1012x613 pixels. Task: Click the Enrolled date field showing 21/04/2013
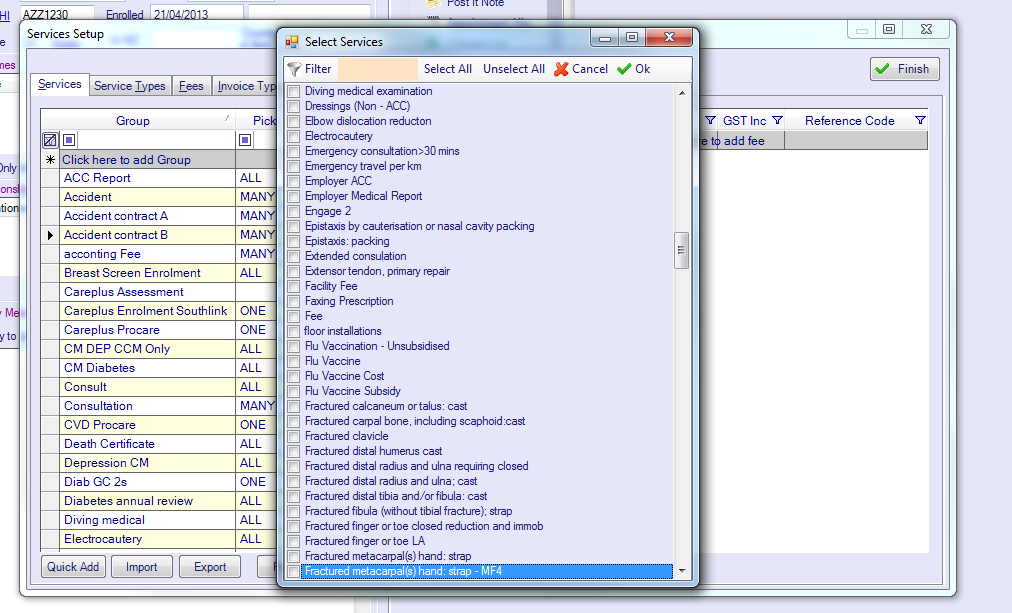197,14
